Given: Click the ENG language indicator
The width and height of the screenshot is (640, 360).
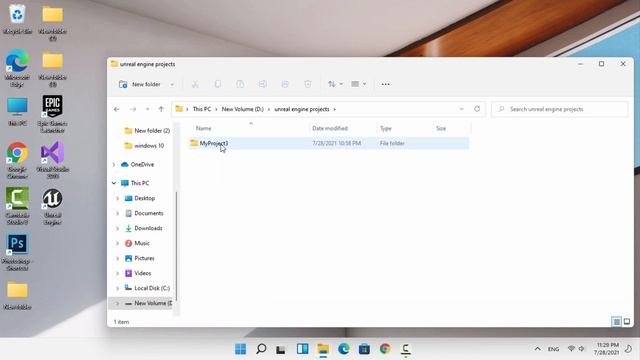Looking at the screenshot, I should click(x=553, y=349).
